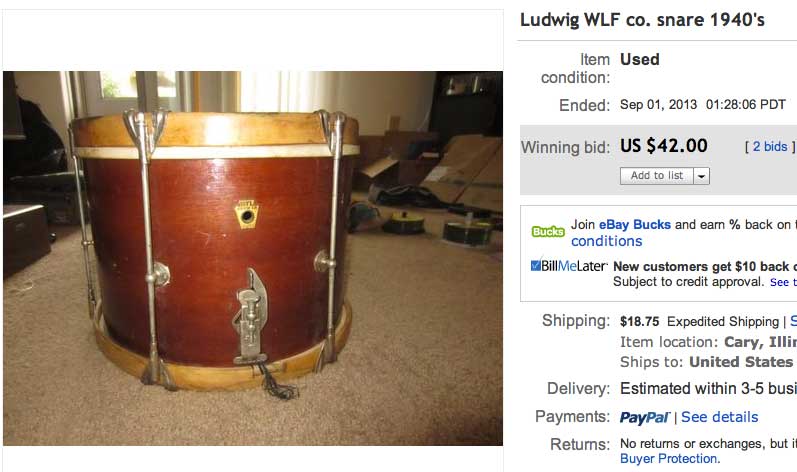Click the Expedited Shipping text
Viewport: 797px width, 472px height.
(723, 322)
